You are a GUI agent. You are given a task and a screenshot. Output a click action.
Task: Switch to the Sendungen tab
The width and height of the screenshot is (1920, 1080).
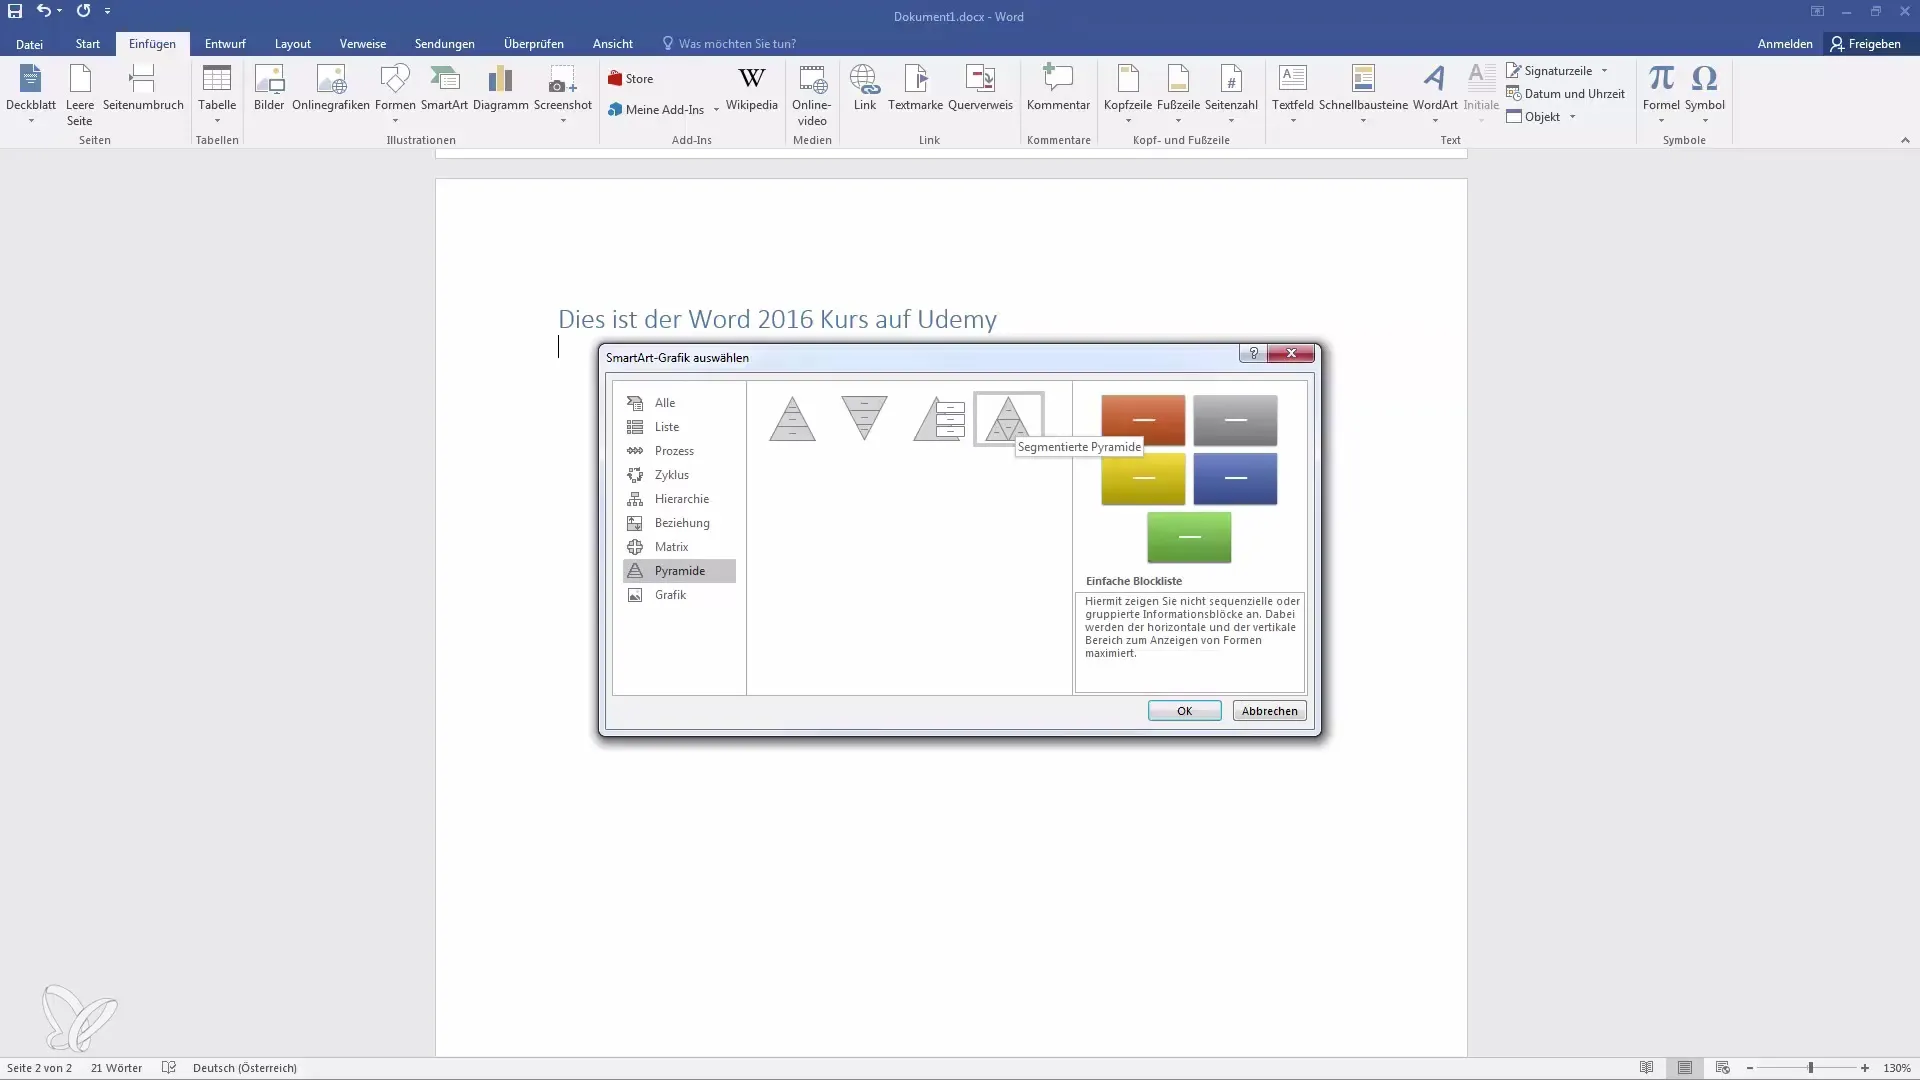pyautogui.click(x=445, y=44)
